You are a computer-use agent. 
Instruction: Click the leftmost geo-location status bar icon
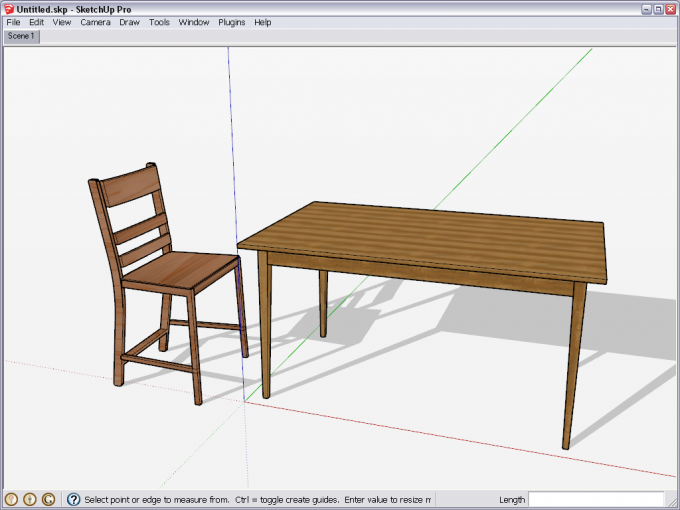point(12,499)
